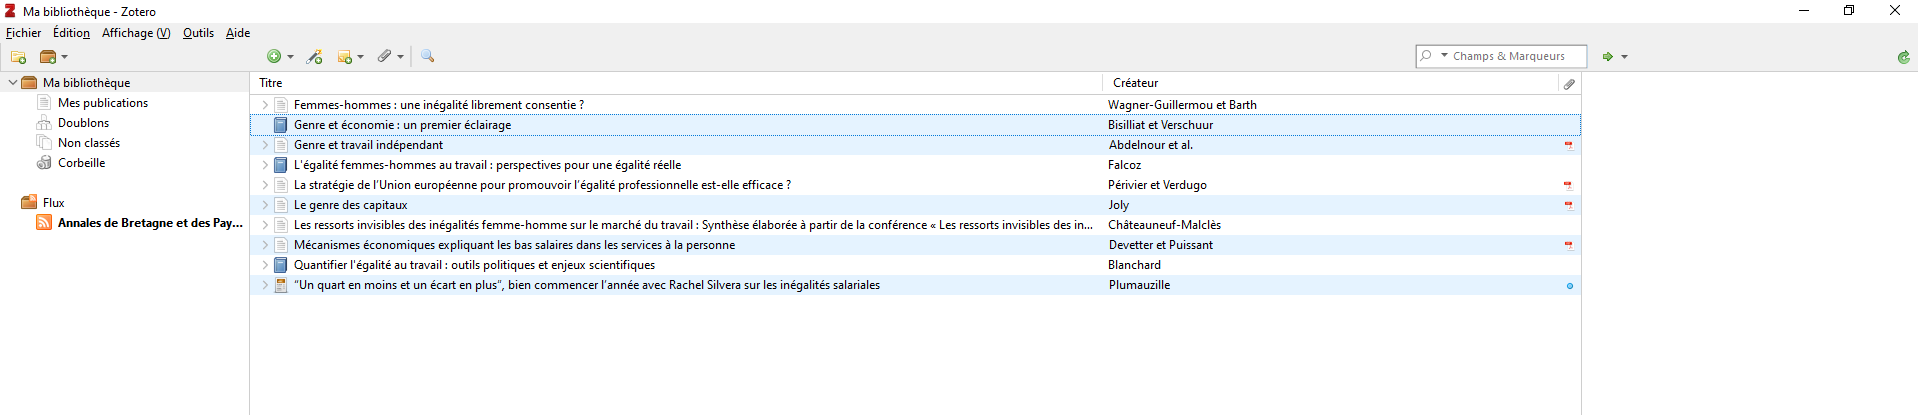Open Advanced Search magnifier icon

[428, 56]
